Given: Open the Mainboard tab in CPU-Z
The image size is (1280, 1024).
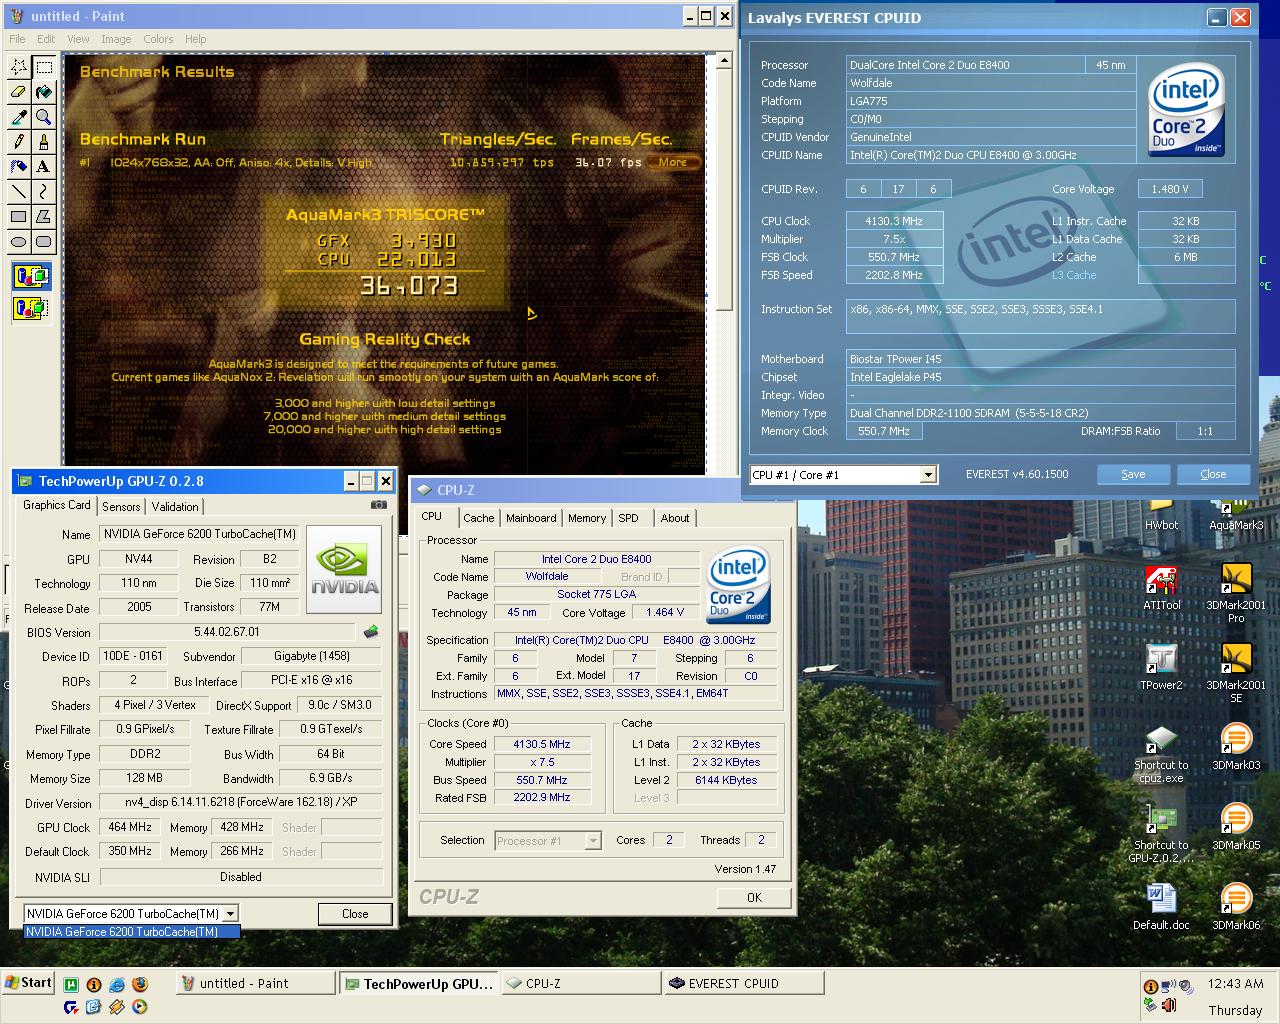Looking at the screenshot, I should tap(531, 518).
